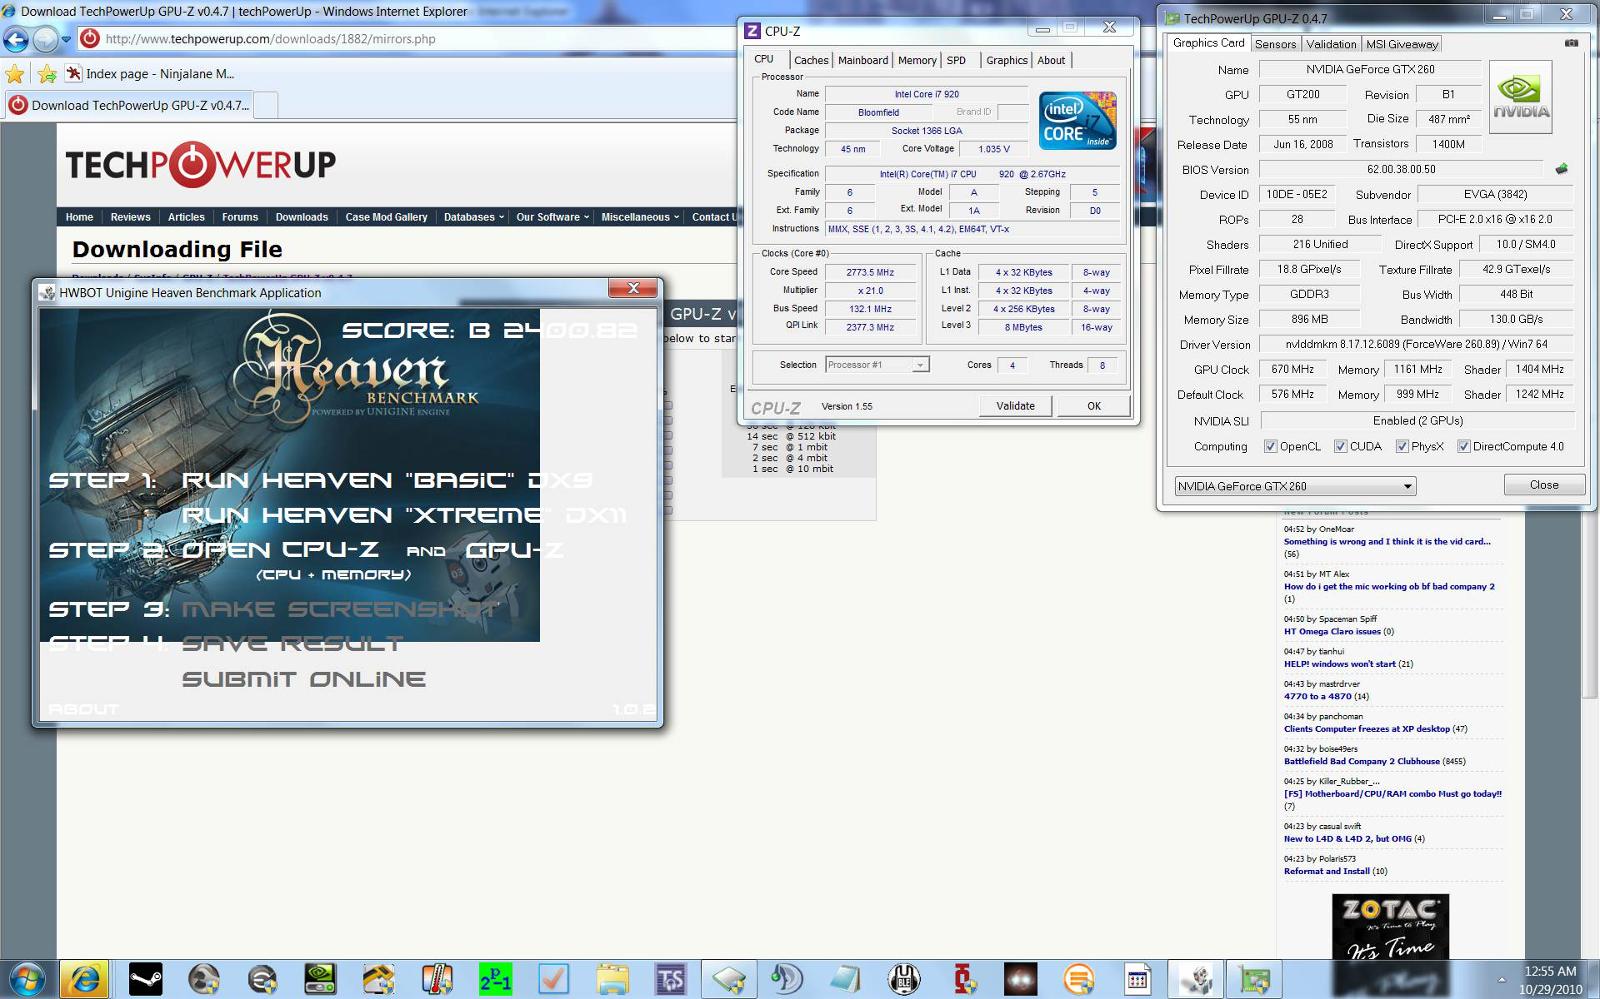1600x999 pixels.
Task: Open the SPD tab in CPU-Z
Action: pos(956,60)
